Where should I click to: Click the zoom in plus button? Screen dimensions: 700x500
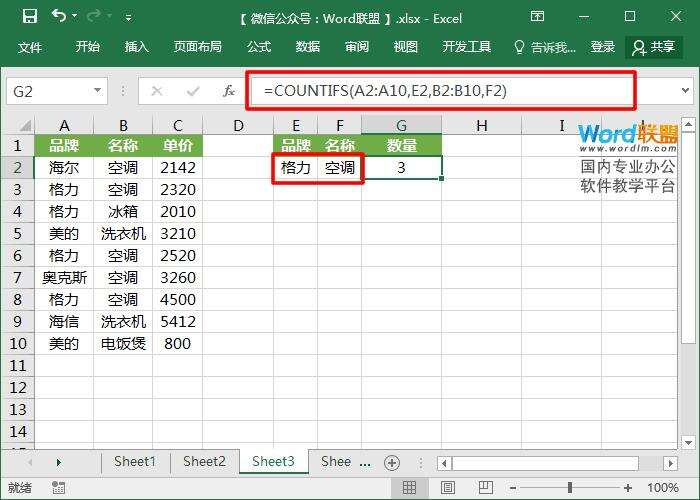628,488
